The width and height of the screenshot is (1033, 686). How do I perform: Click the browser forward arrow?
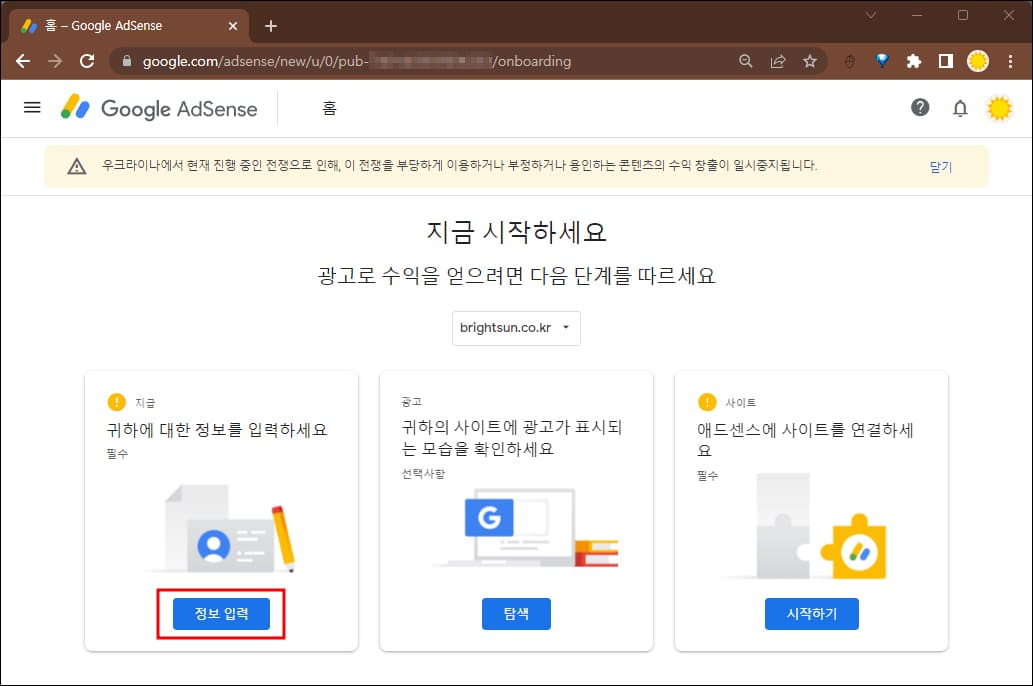pos(55,61)
